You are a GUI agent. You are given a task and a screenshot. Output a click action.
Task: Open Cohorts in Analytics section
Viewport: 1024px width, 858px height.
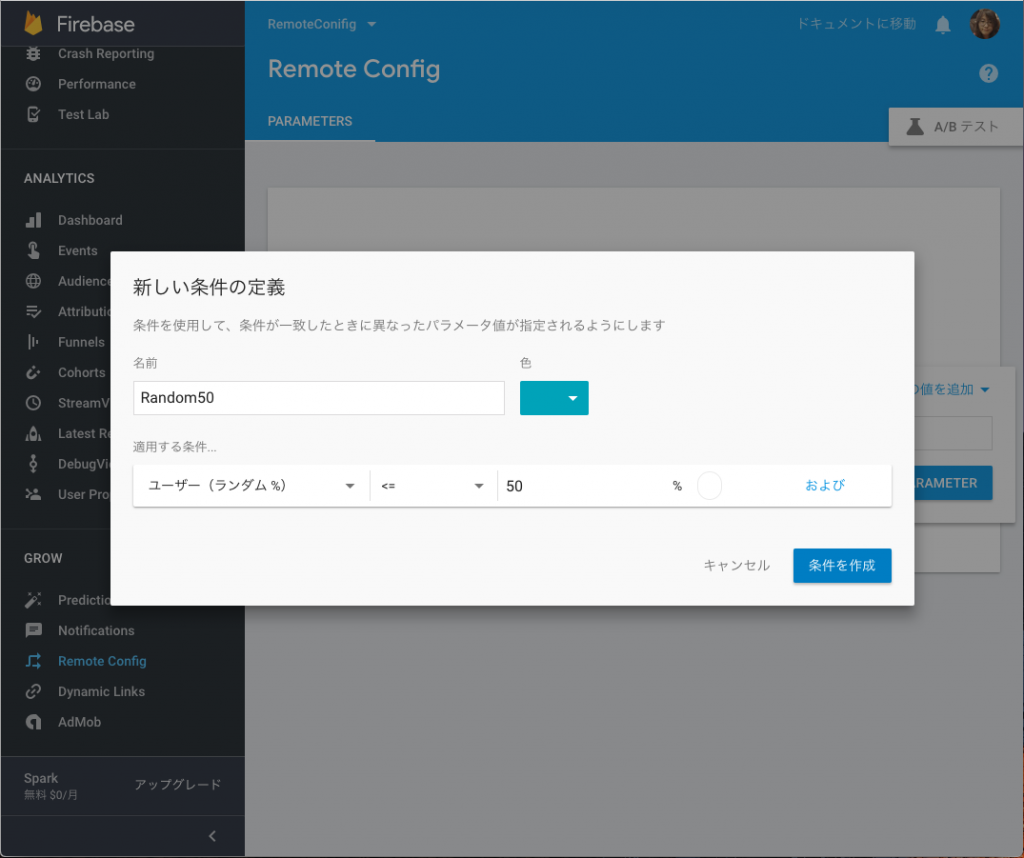(82, 372)
